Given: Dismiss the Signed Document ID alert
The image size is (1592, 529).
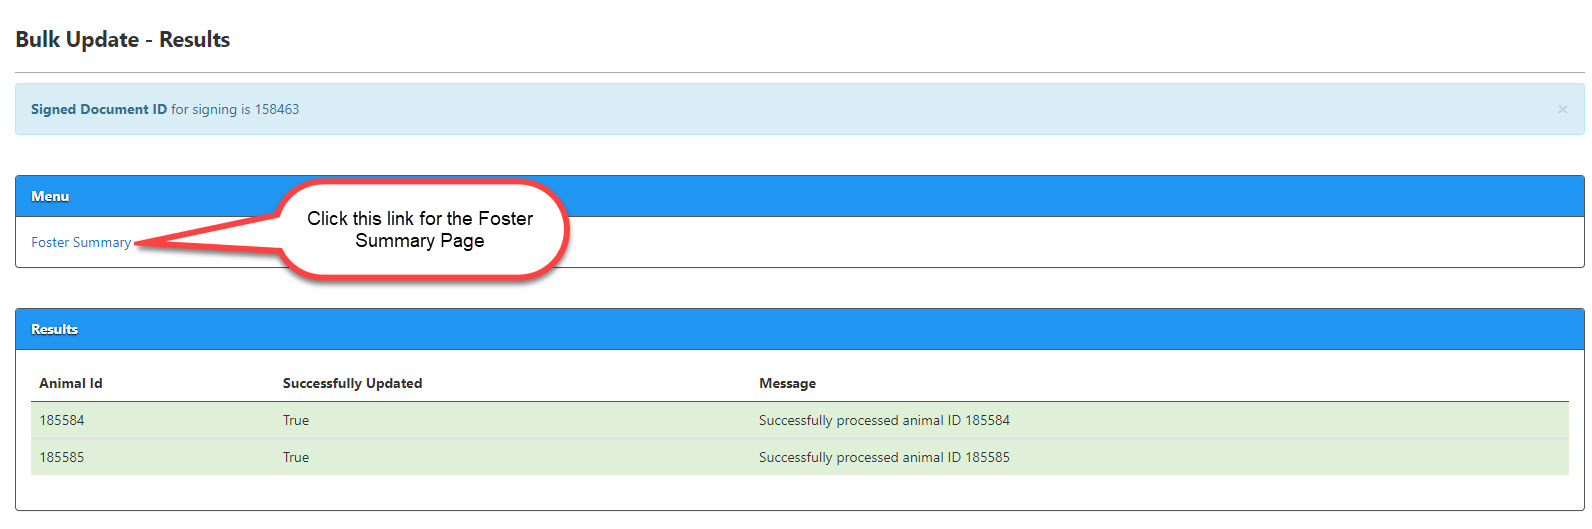Looking at the screenshot, I should 1562,109.
